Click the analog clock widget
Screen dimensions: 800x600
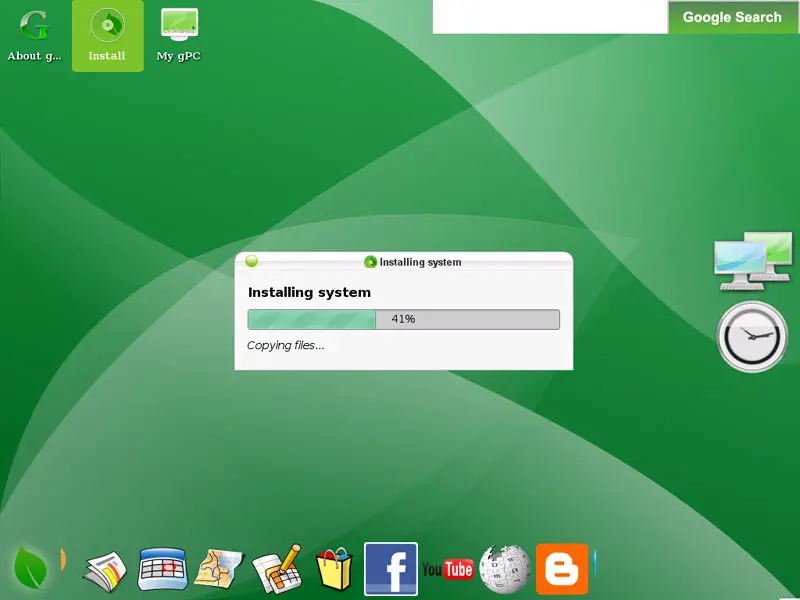click(752, 336)
